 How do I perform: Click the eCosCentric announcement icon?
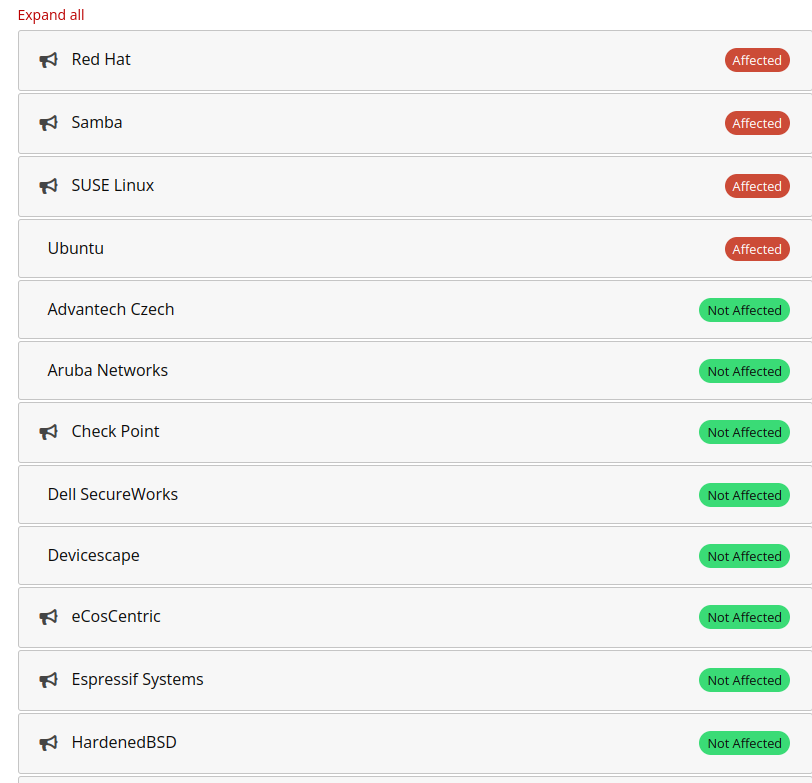coord(48,617)
